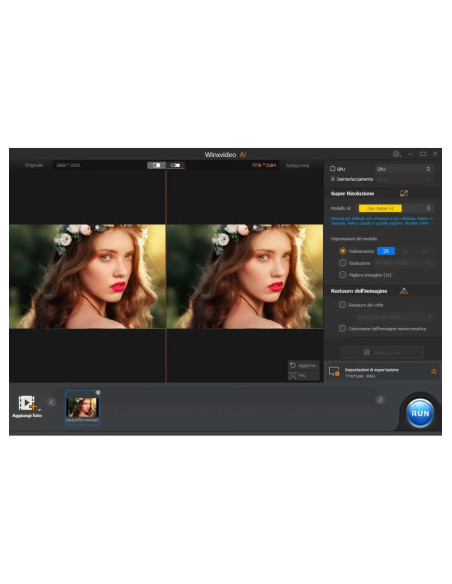Click the Aggiungi foto add-media icon

point(26,403)
